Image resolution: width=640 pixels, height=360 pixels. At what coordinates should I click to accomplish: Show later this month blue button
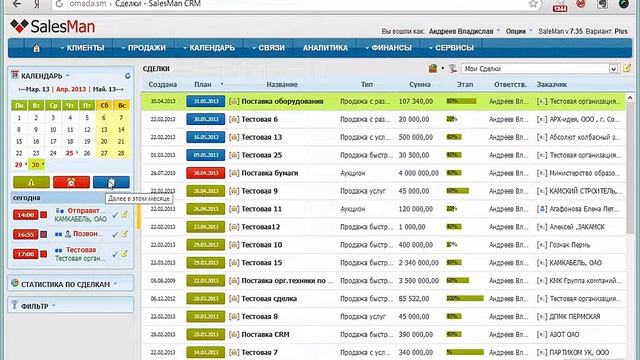point(111,182)
